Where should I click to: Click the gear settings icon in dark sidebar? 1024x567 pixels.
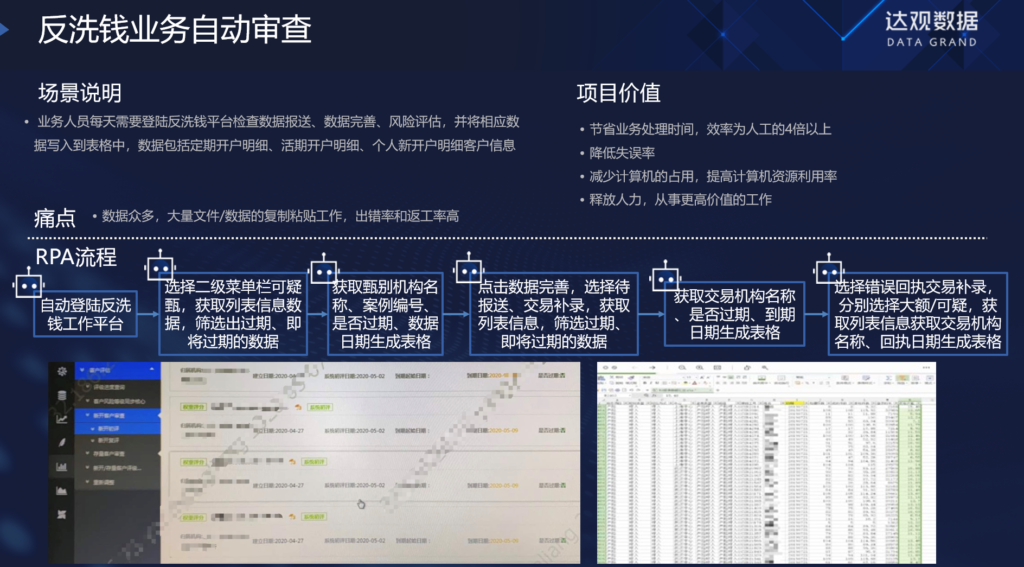[x=62, y=371]
